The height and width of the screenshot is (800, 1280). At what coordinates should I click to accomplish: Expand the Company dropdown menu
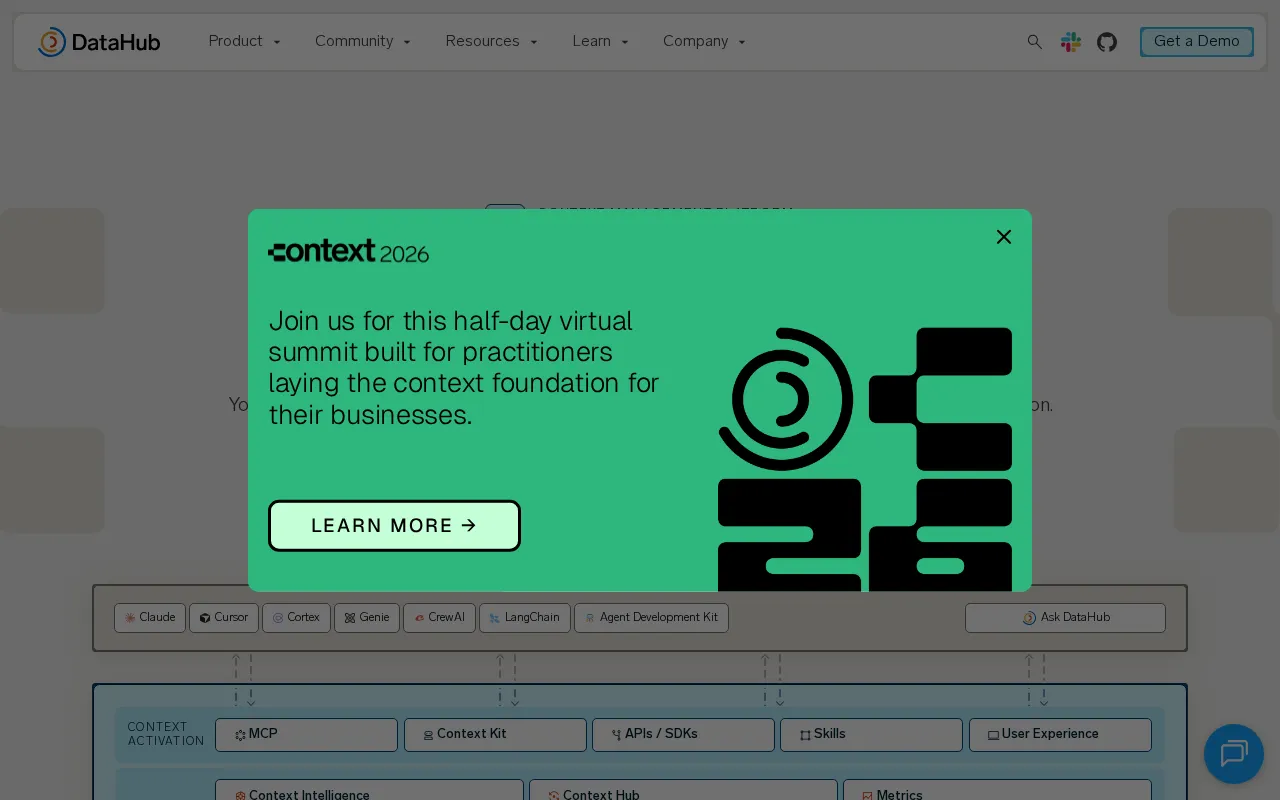click(x=705, y=42)
